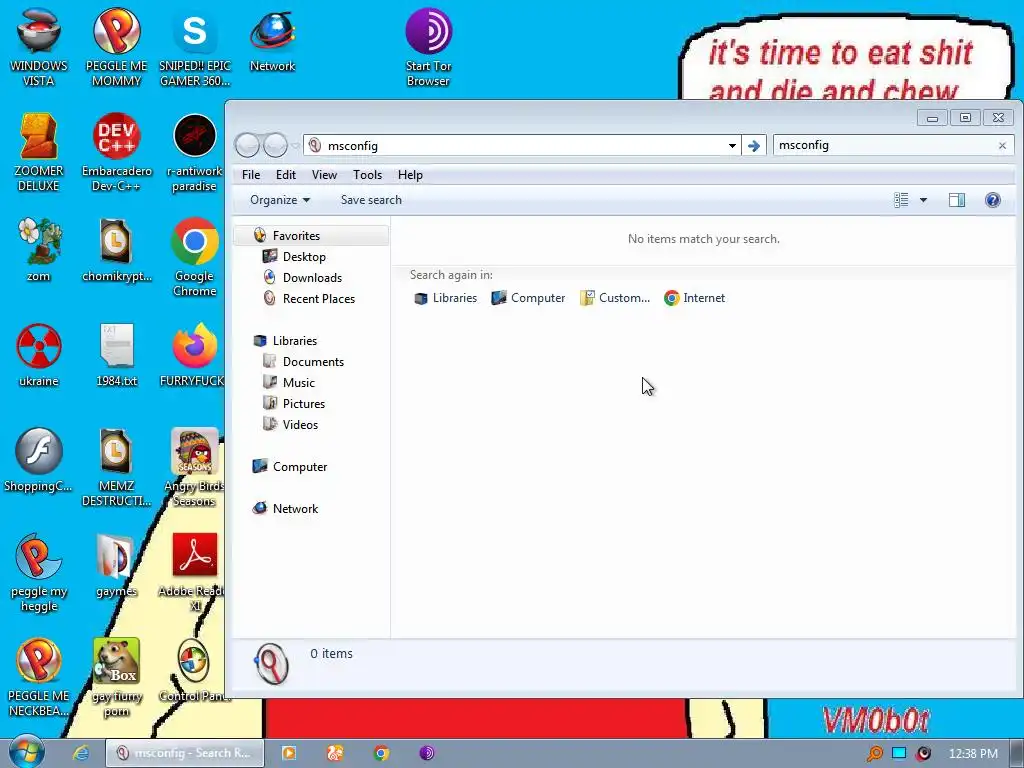
Task: Click the Skype SNIPED!! EPIC GAMER icon
Action: point(195,46)
